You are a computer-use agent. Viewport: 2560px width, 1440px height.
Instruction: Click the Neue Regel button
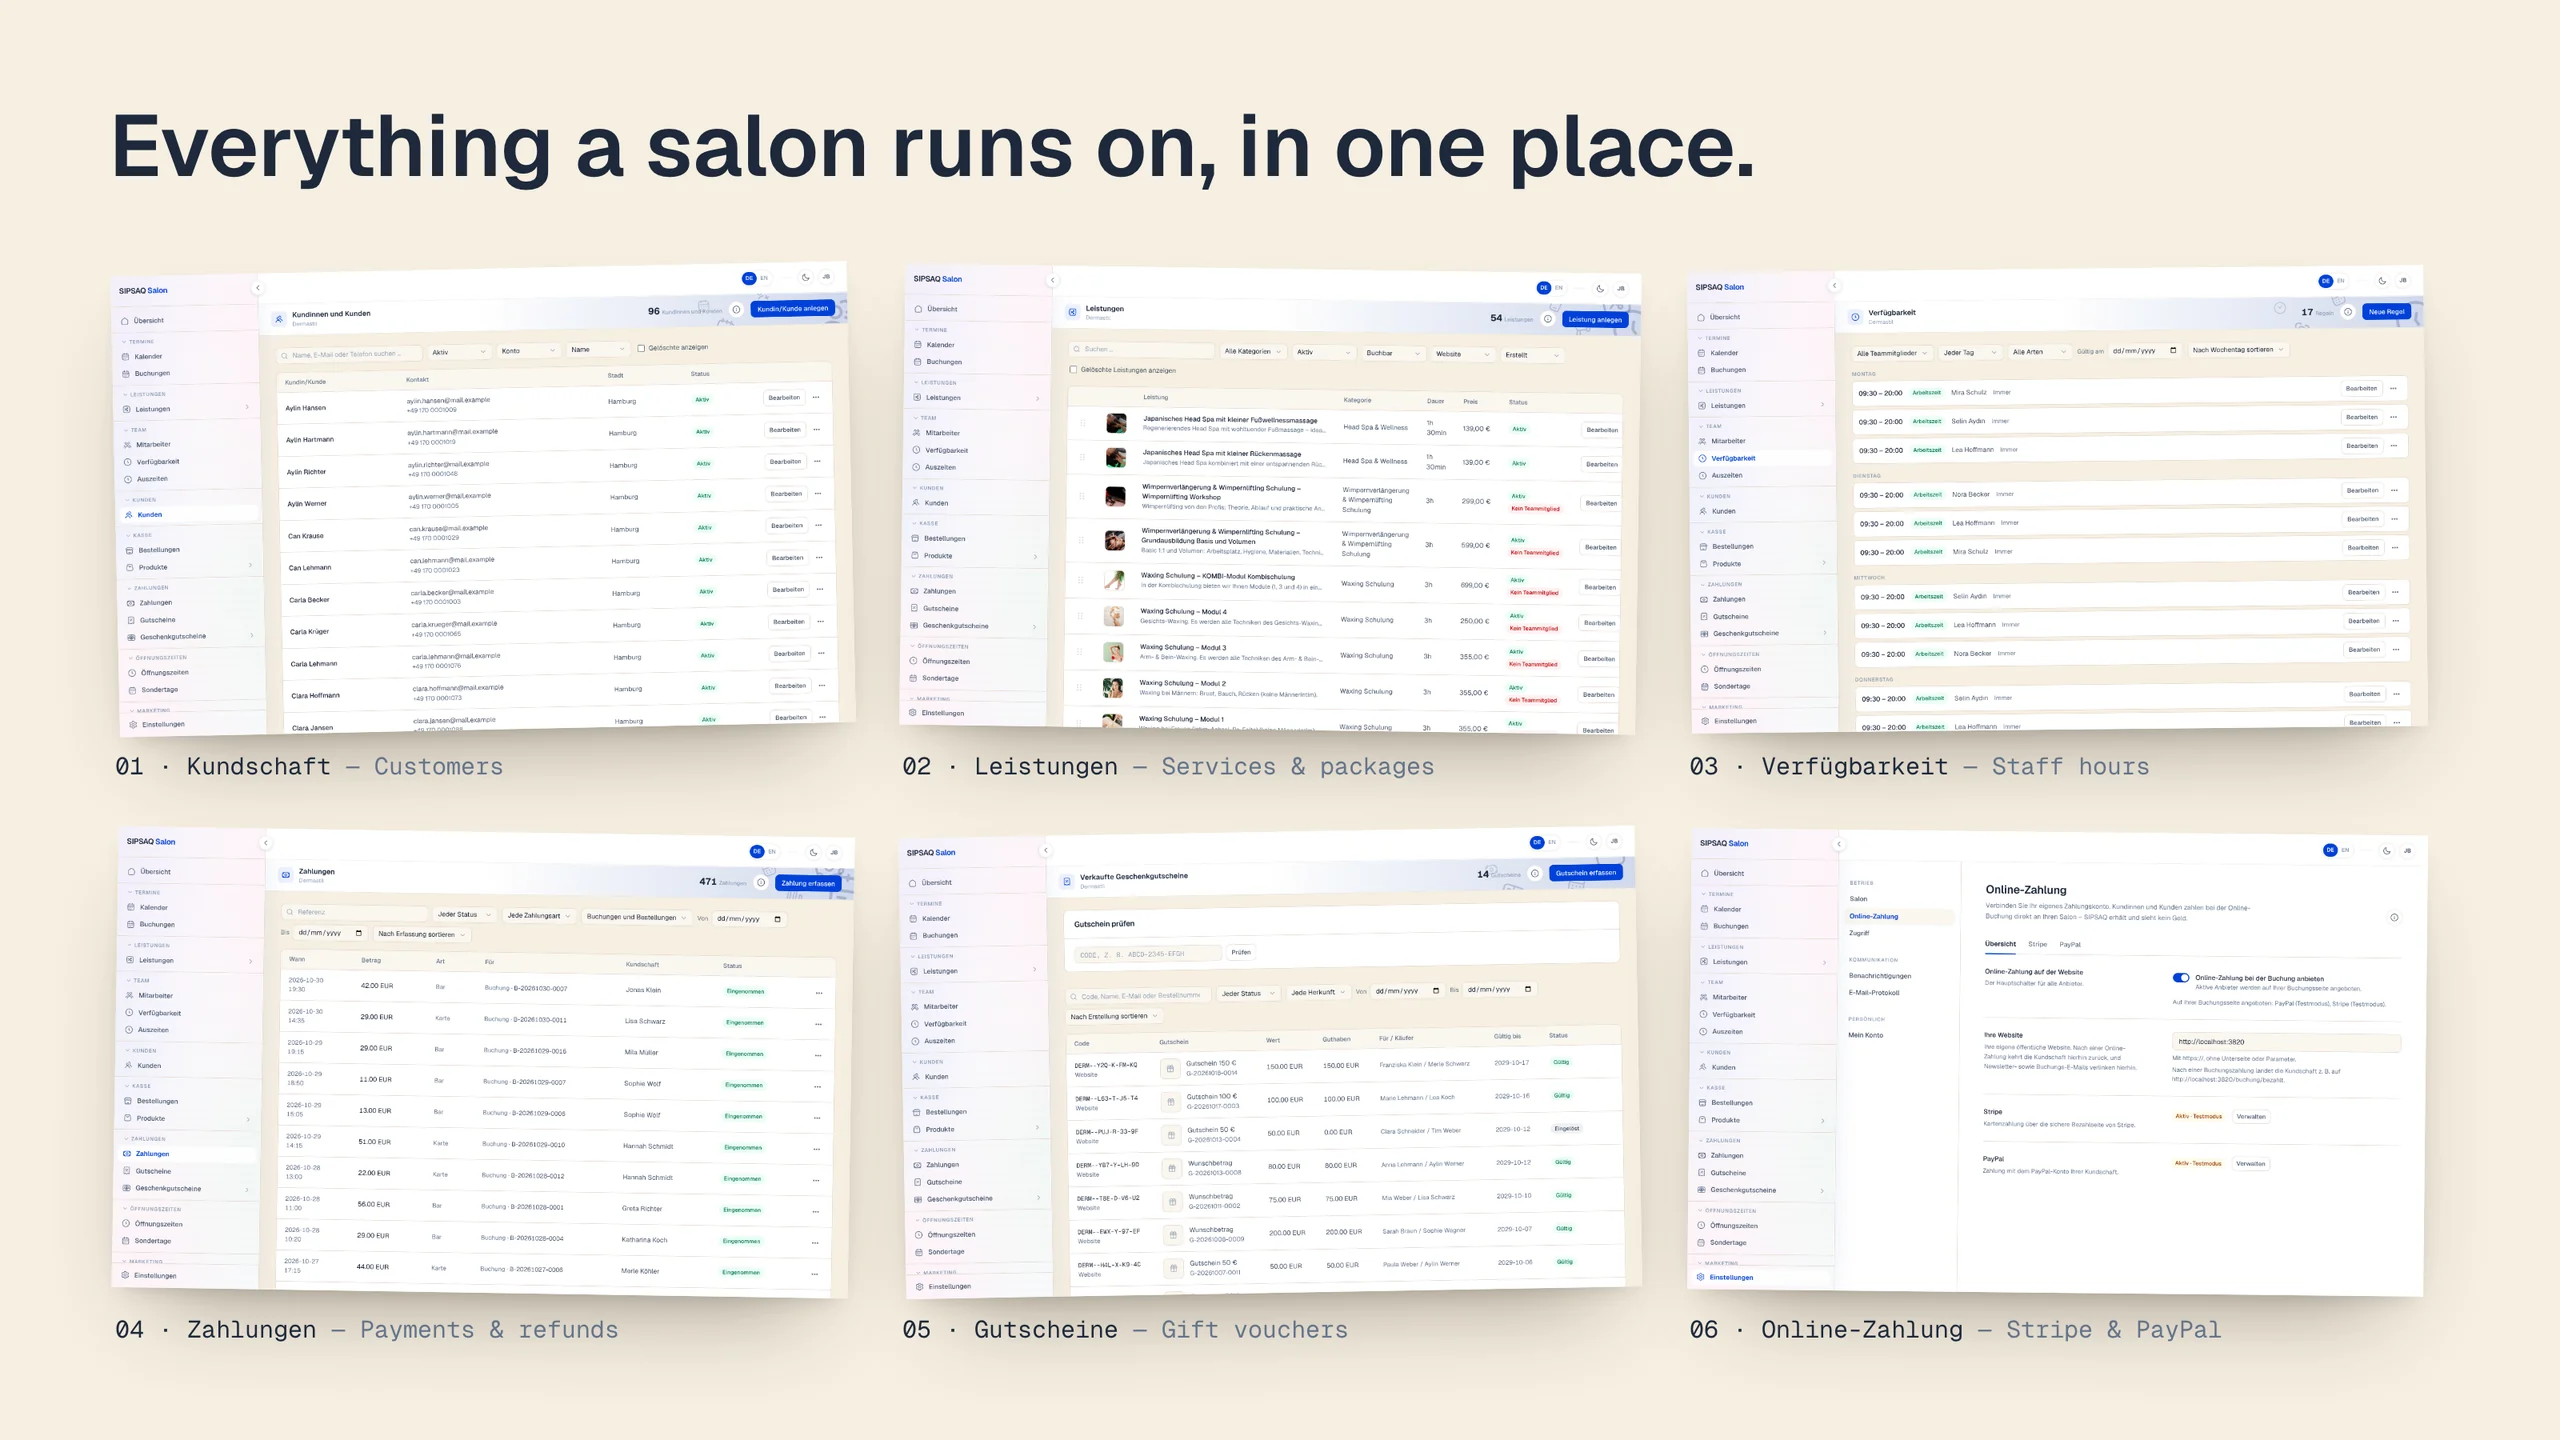2386,312
